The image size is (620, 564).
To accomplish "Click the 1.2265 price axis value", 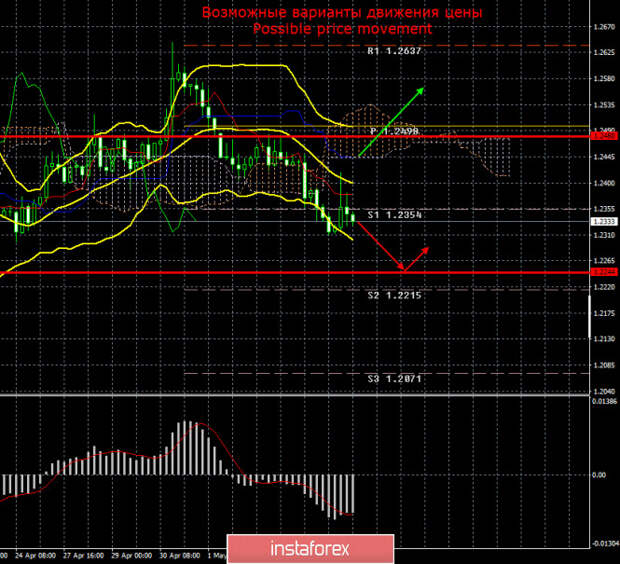I will 605,261.
